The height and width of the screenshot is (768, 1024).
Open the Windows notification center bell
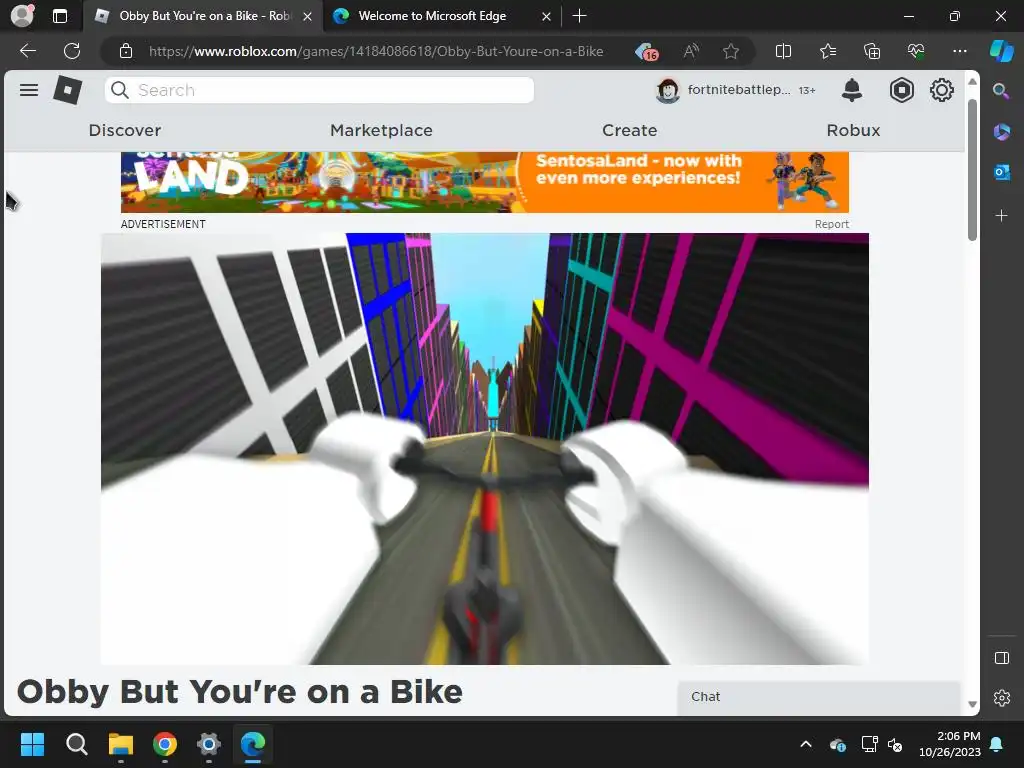click(997, 744)
